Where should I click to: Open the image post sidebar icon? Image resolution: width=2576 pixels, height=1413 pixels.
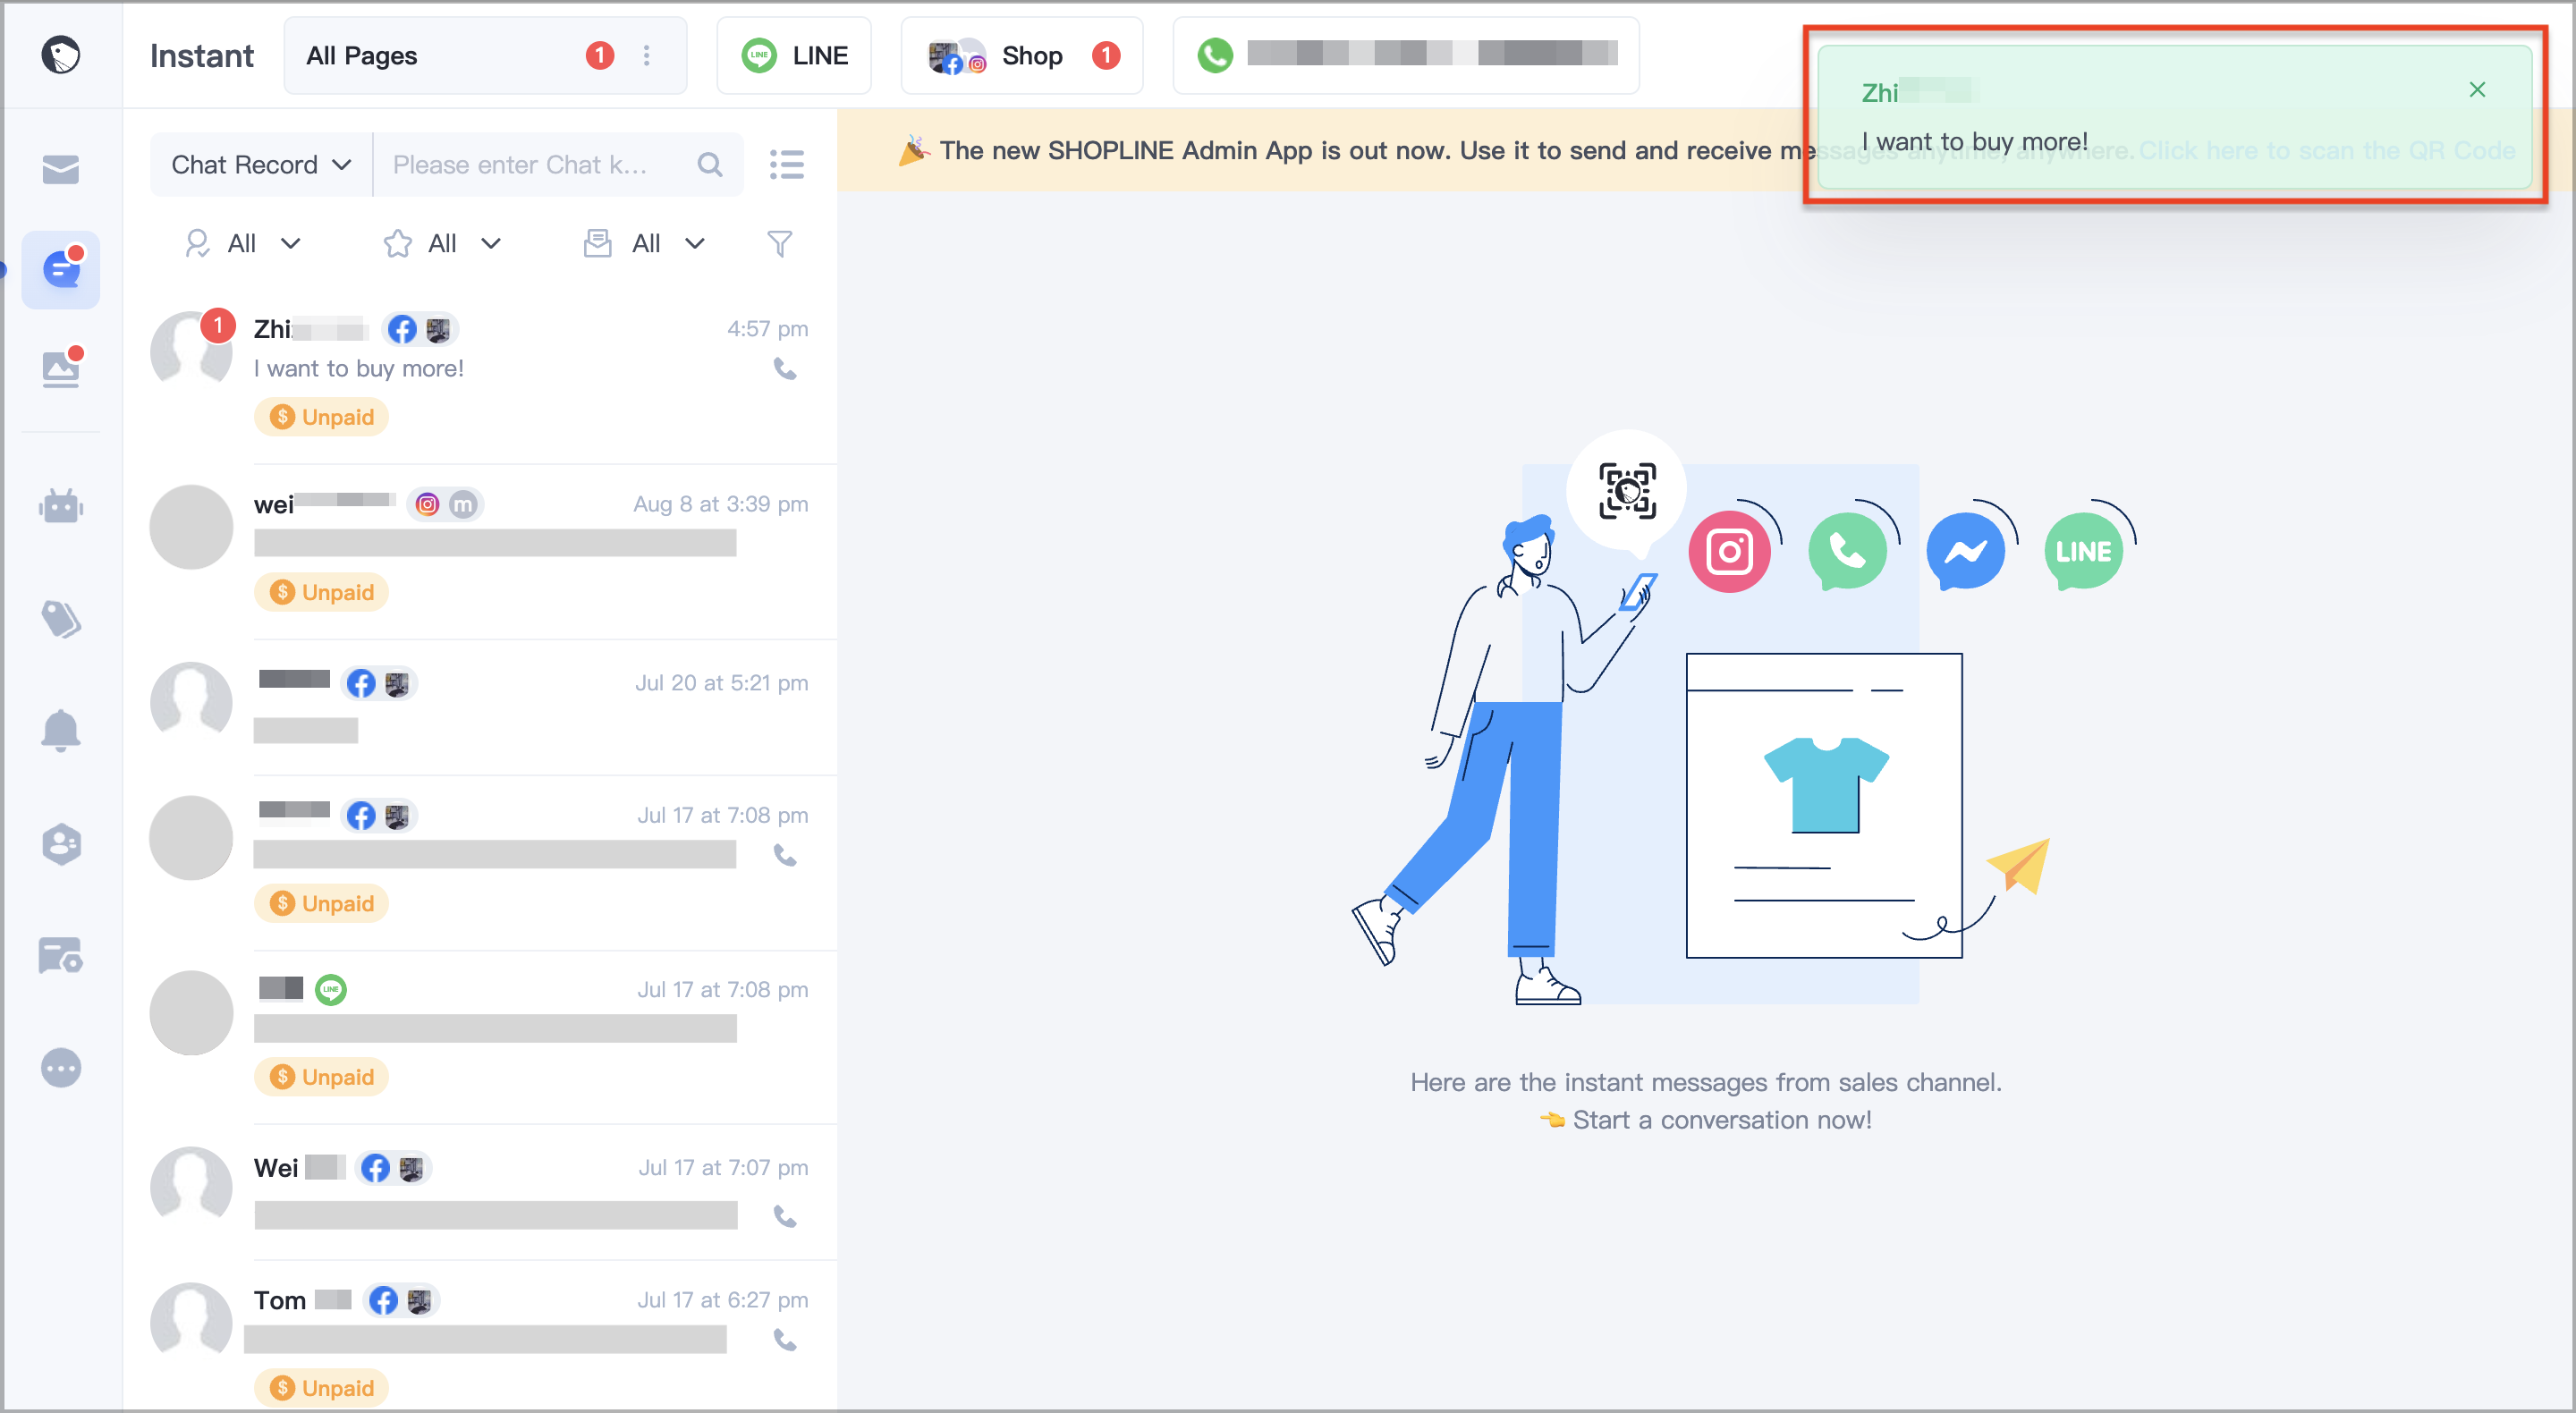tap(61, 368)
